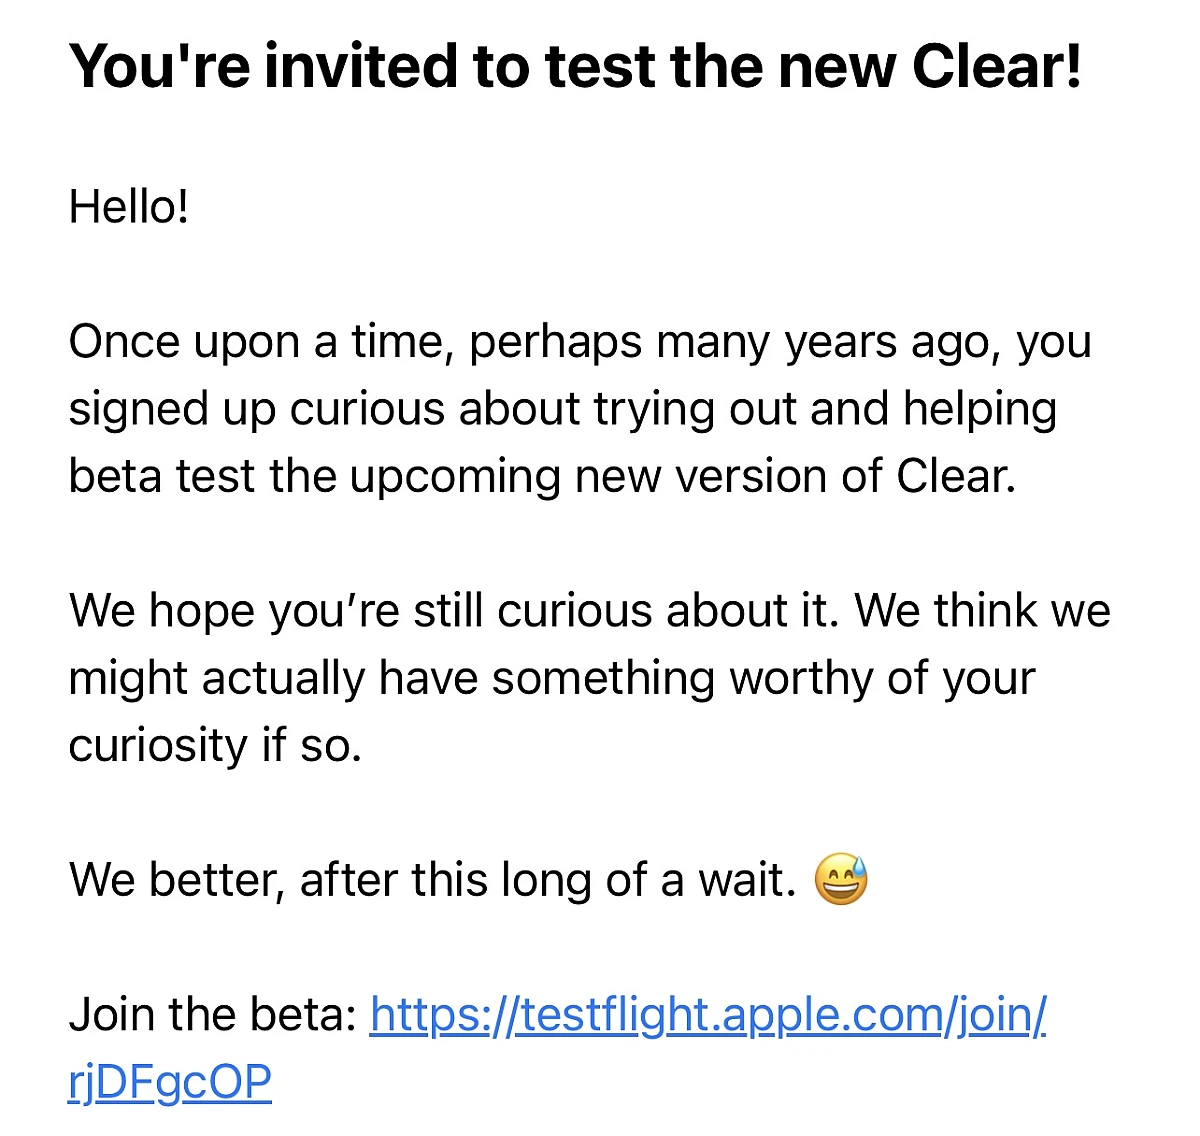Screen dimensions: 1200x1136
Task: Click 'might actually have something' line
Action: click(392, 679)
